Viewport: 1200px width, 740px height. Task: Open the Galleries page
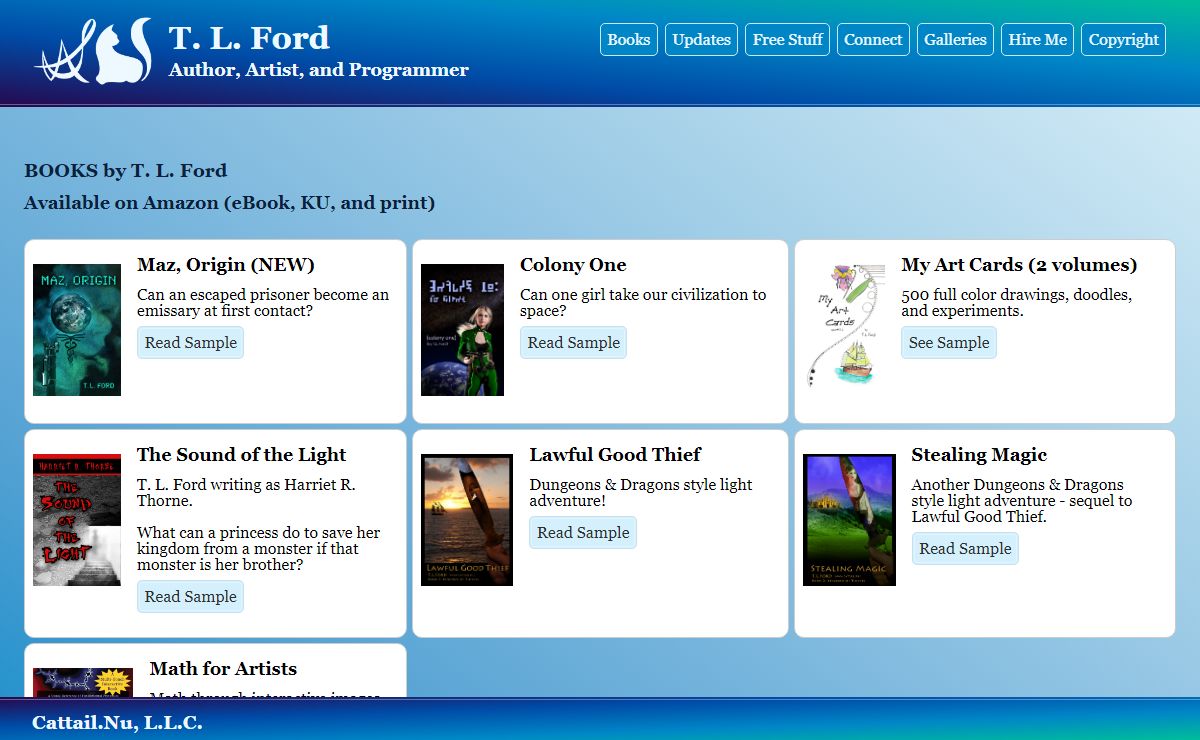[955, 40]
